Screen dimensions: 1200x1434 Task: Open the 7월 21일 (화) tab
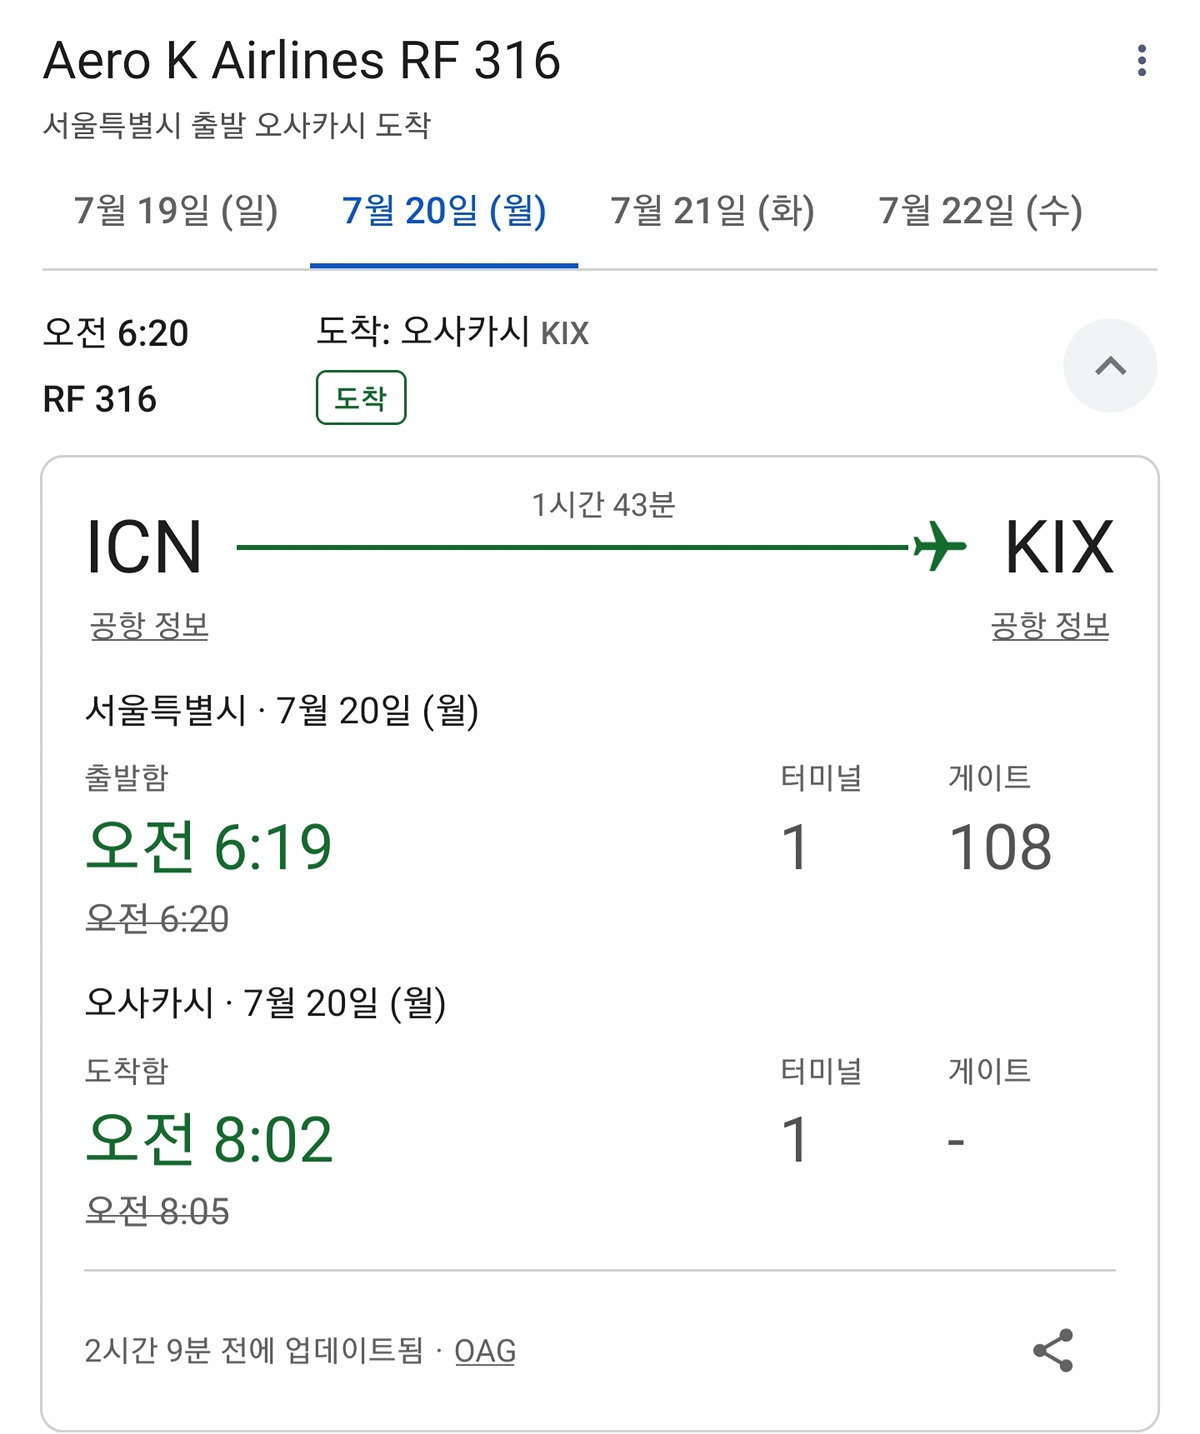[x=712, y=211]
